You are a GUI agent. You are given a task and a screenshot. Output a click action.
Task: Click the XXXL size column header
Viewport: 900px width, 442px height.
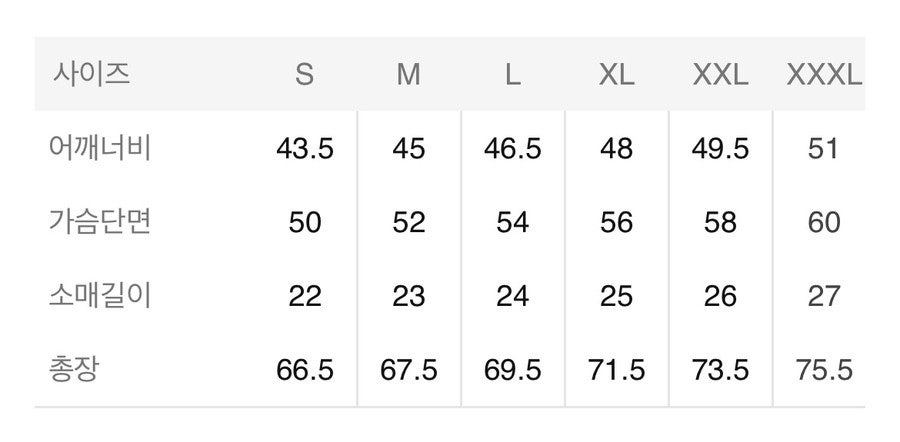click(824, 75)
